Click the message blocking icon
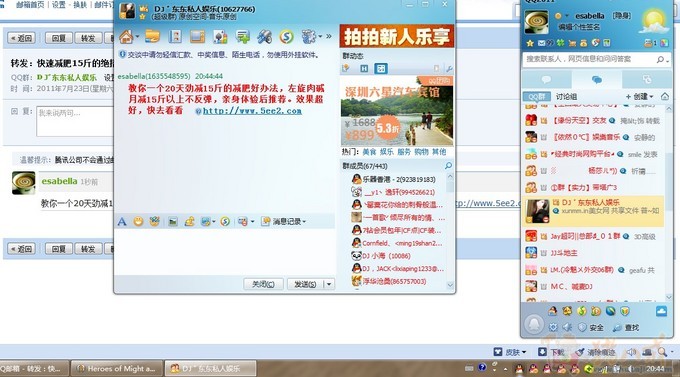 [243, 222]
